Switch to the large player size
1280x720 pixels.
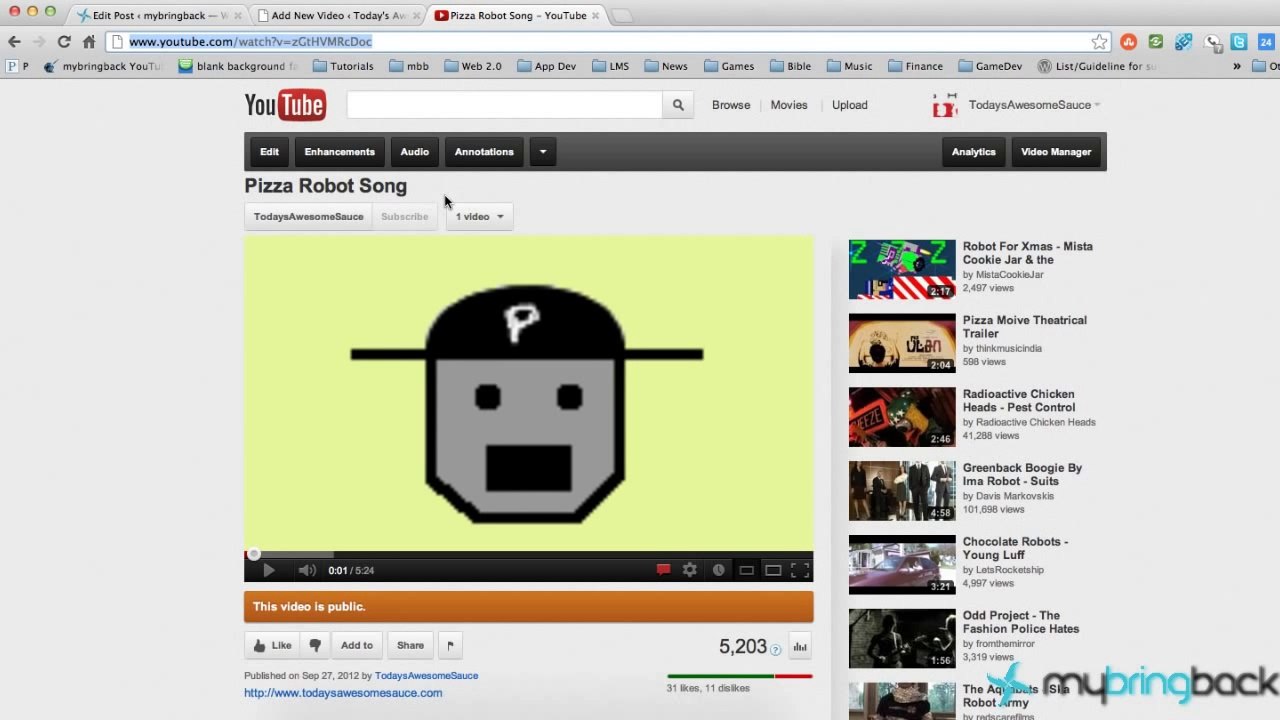click(x=773, y=570)
